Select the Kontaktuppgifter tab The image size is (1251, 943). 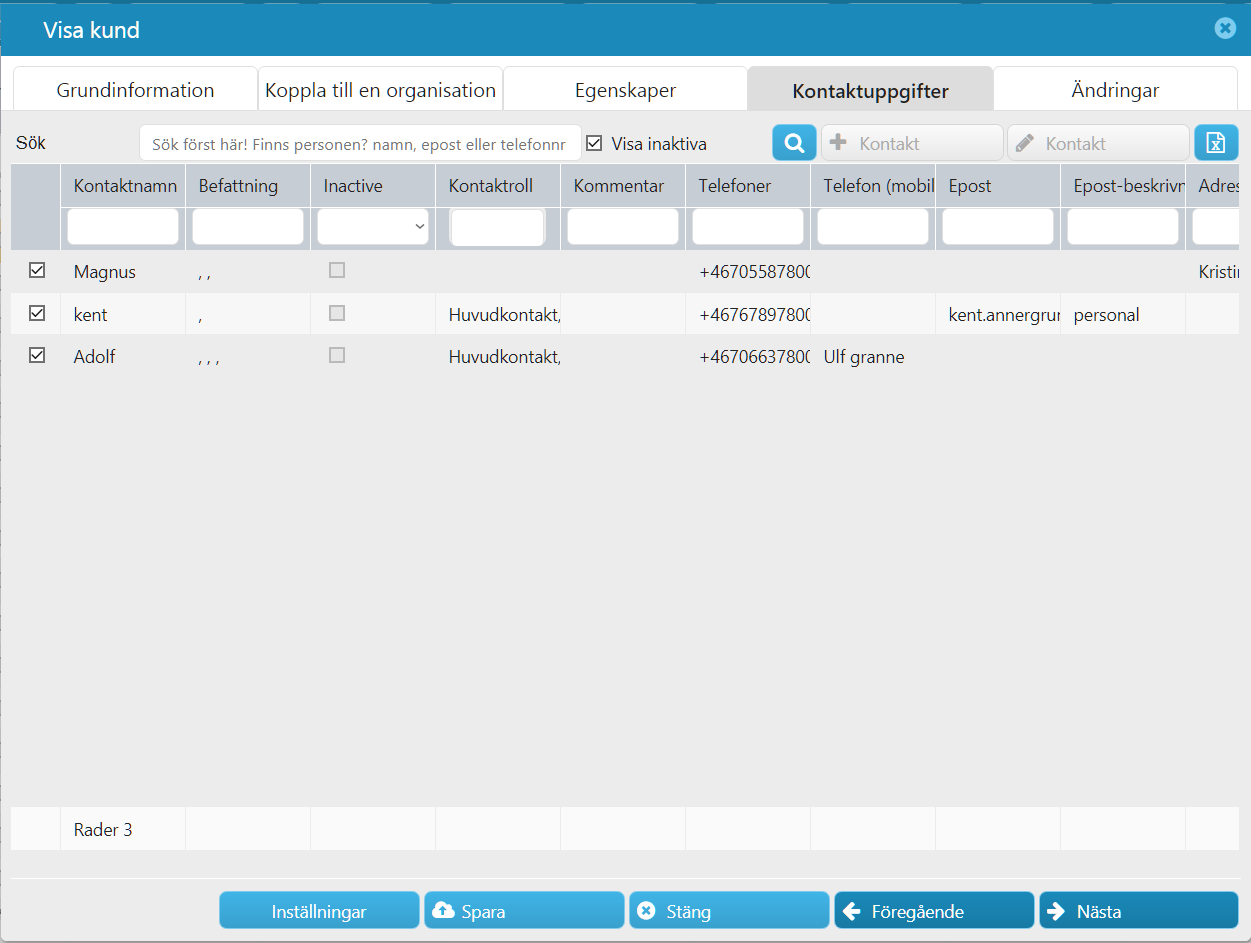[x=870, y=91]
